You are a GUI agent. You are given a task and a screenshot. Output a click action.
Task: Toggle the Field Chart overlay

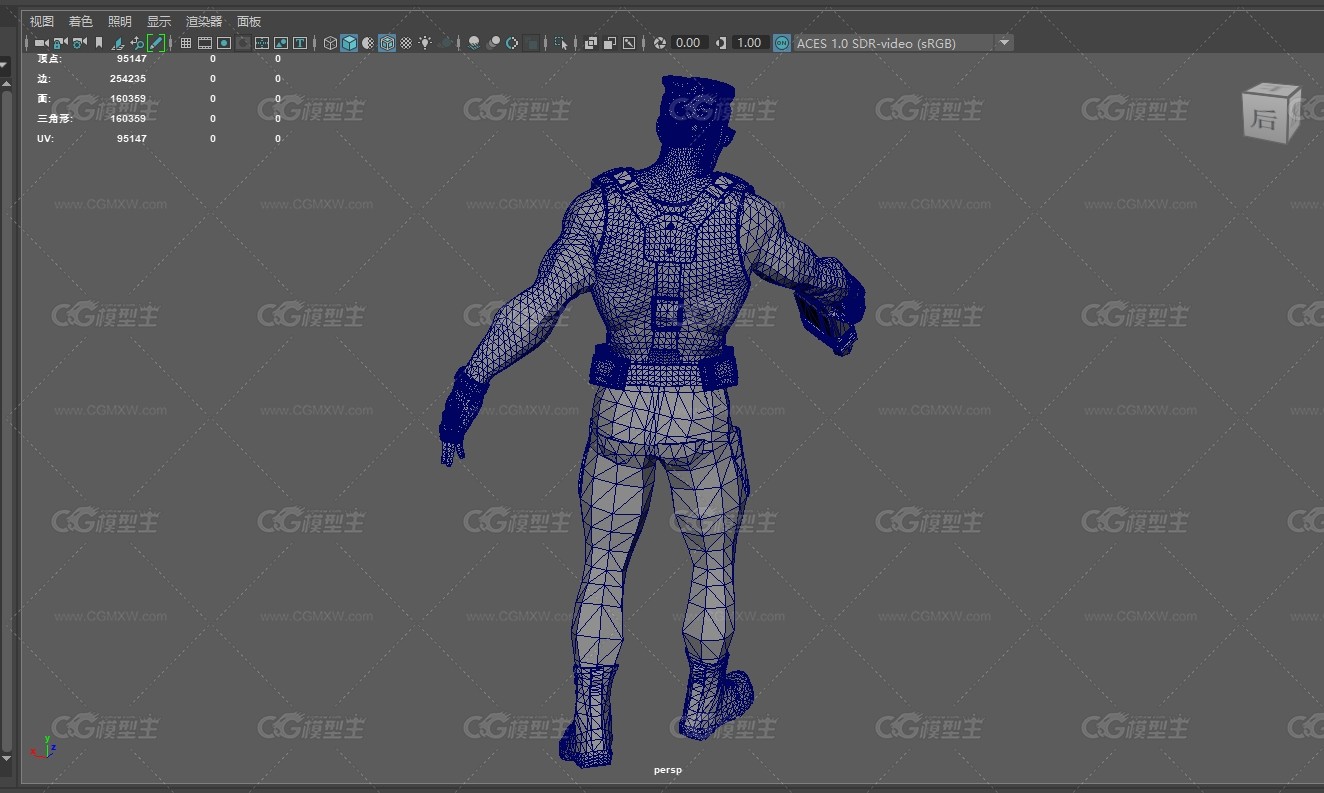pos(262,43)
